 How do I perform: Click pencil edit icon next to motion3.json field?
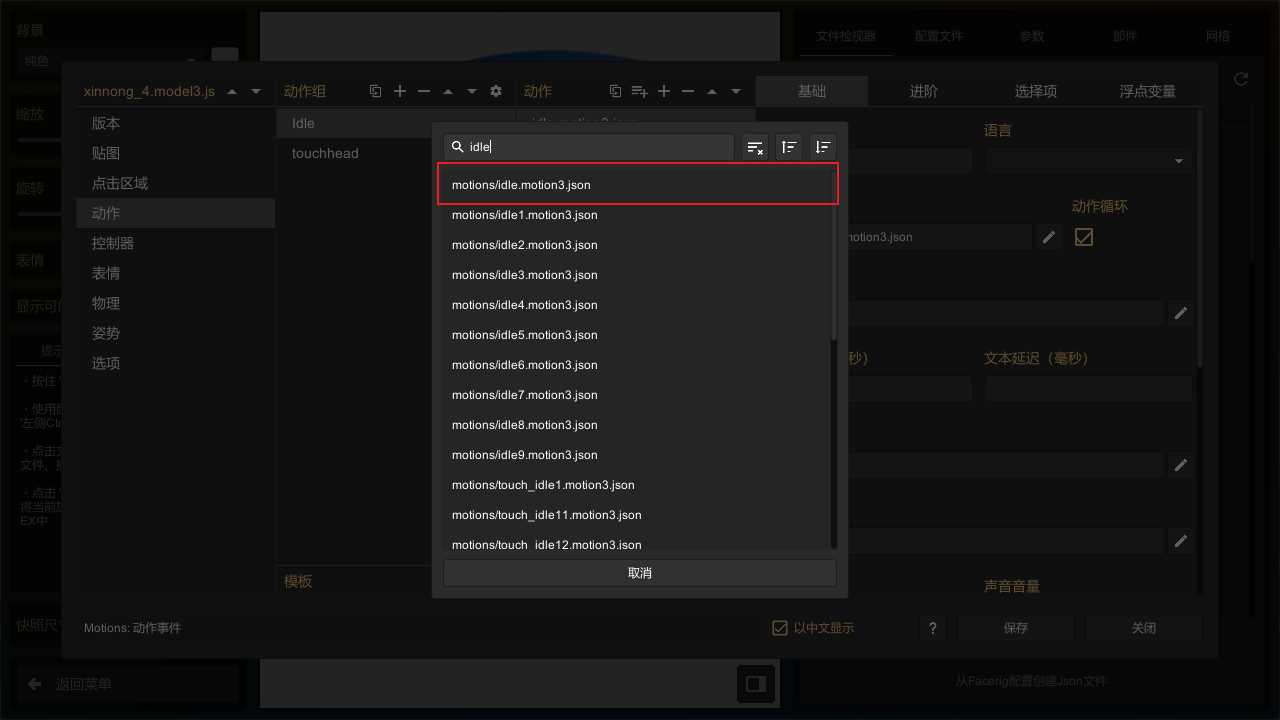(1048, 237)
